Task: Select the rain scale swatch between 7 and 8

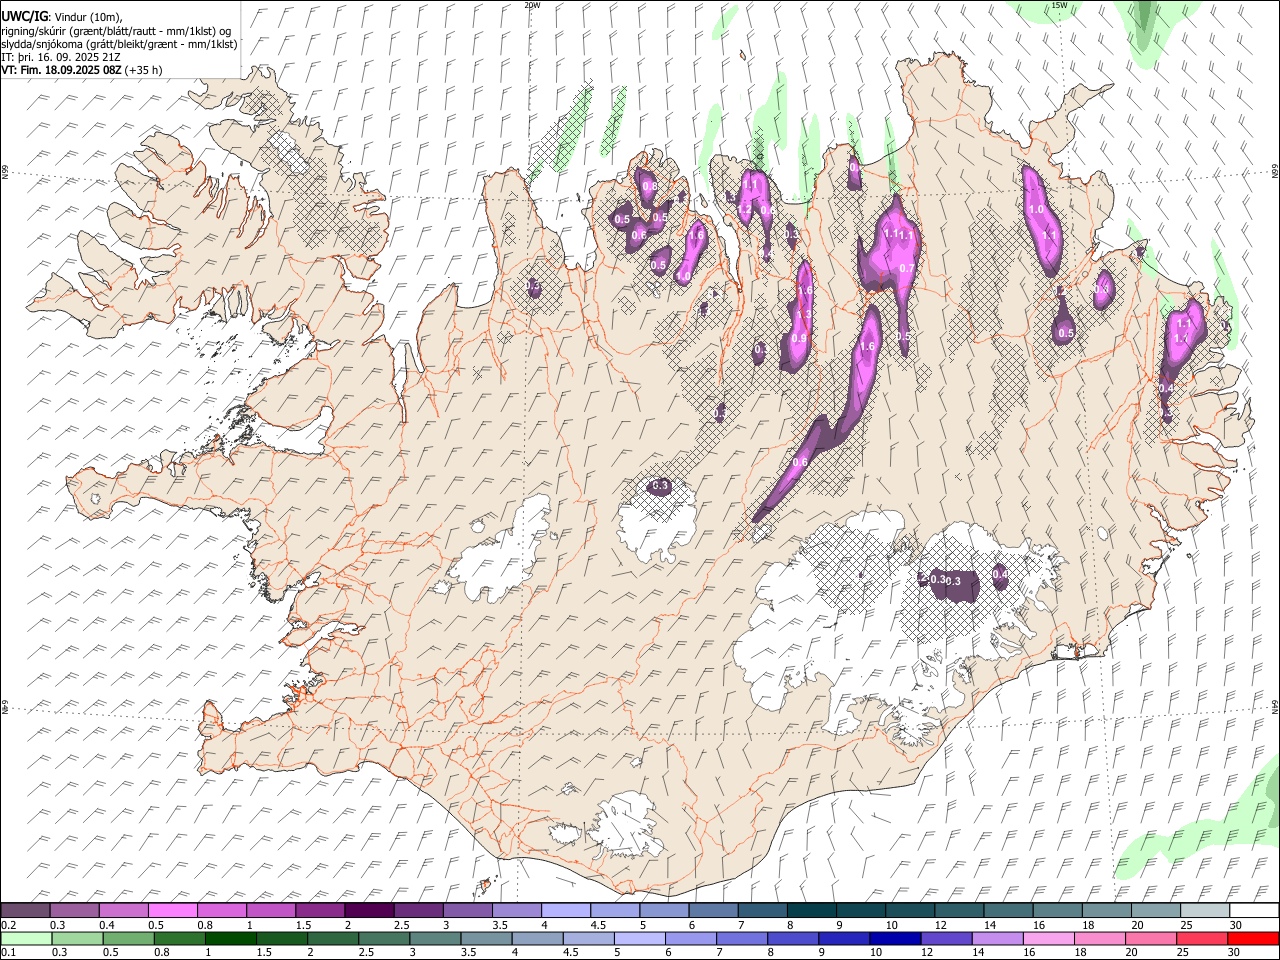Action: pyautogui.click(x=741, y=938)
